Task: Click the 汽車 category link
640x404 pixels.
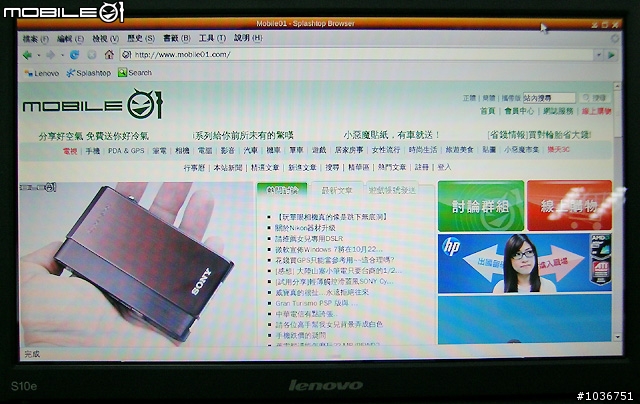Action: coord(251,150)
